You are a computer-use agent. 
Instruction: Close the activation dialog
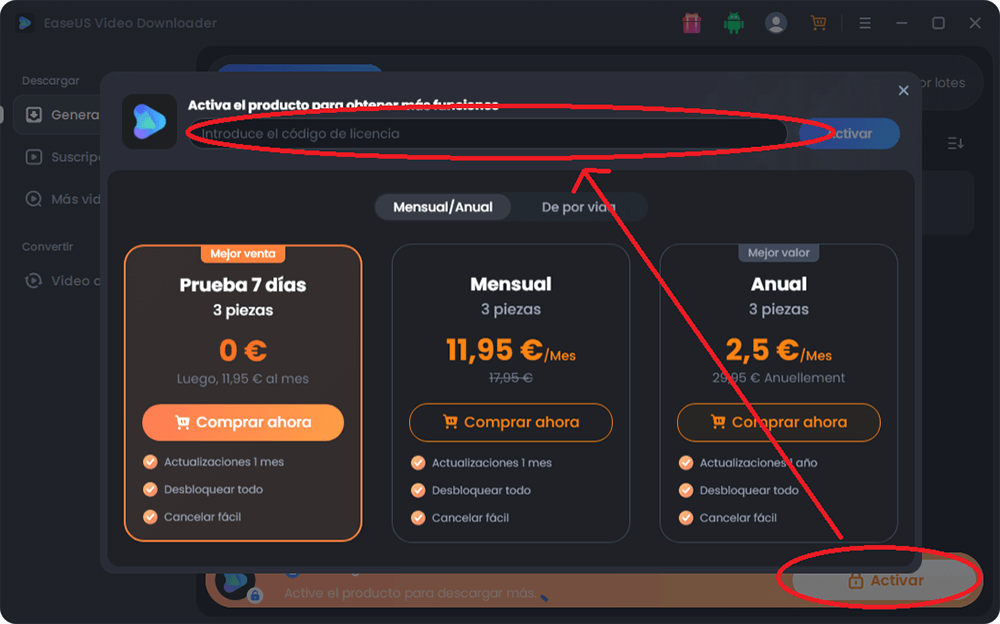pyautogui.click(x=903, y=91)
